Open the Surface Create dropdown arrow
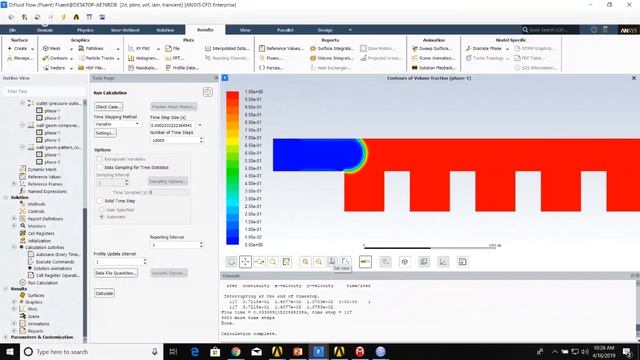Viewport: 640px width, 360px height. (33, 49)
